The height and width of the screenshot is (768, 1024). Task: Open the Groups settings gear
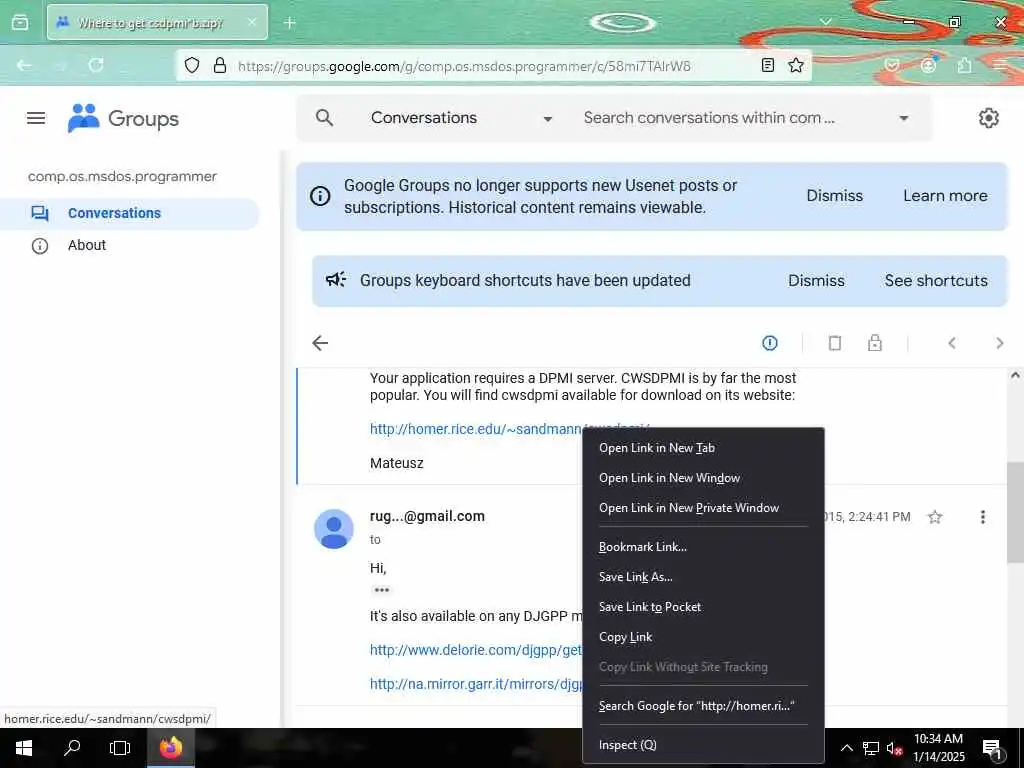pos(988,118)
